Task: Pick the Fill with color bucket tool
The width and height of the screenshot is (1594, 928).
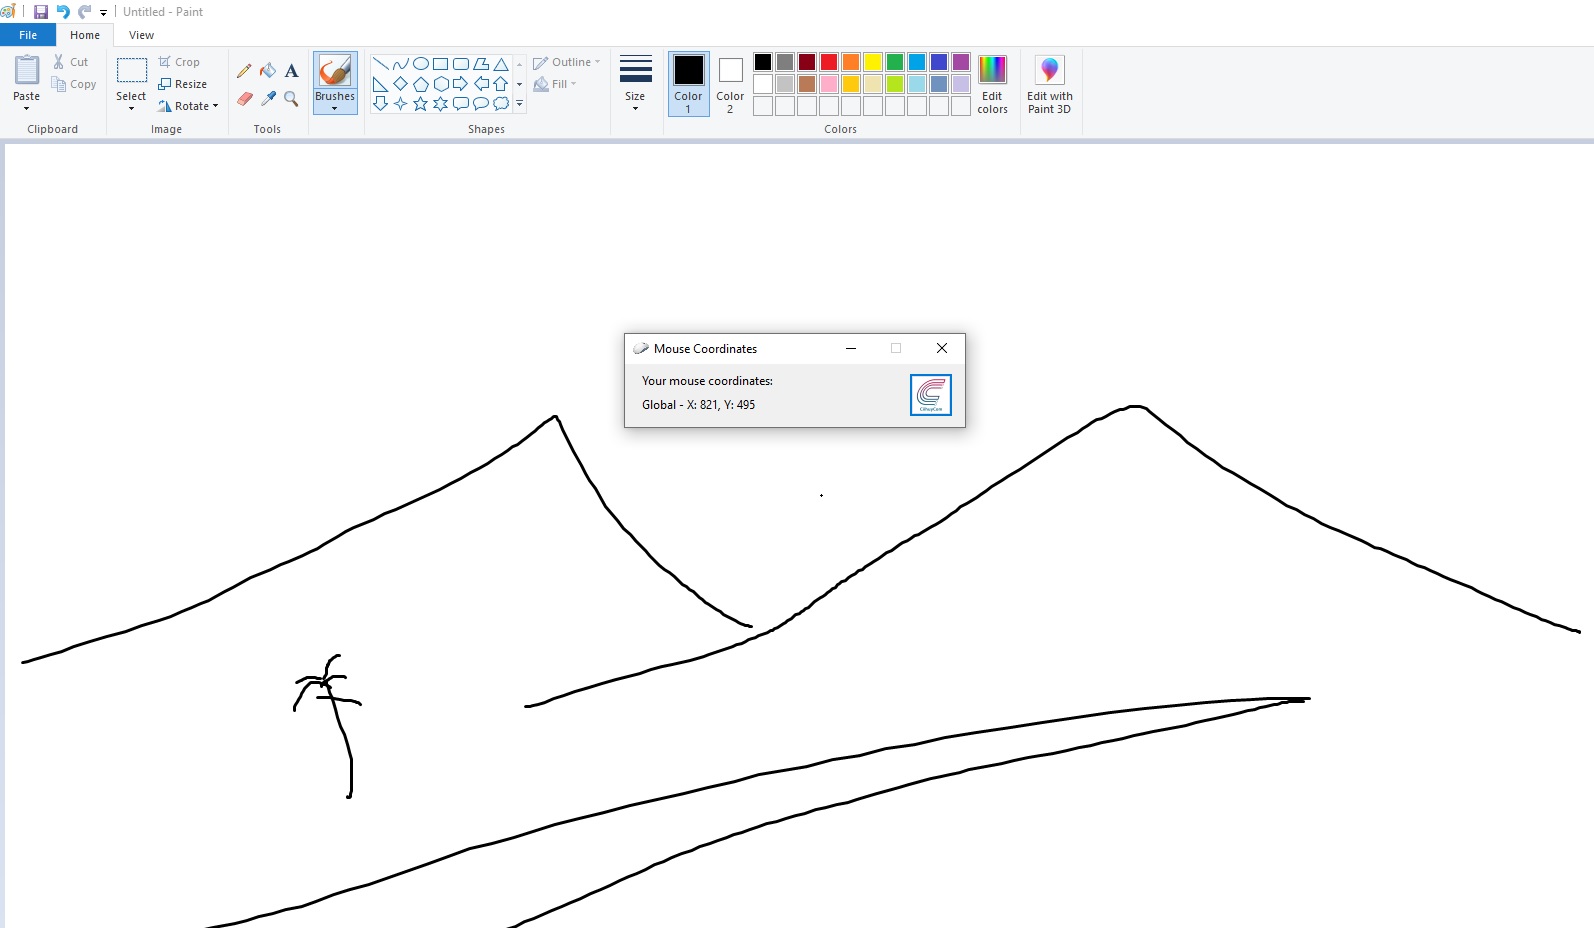Action: pyautogui.click(x=268, y=71)
